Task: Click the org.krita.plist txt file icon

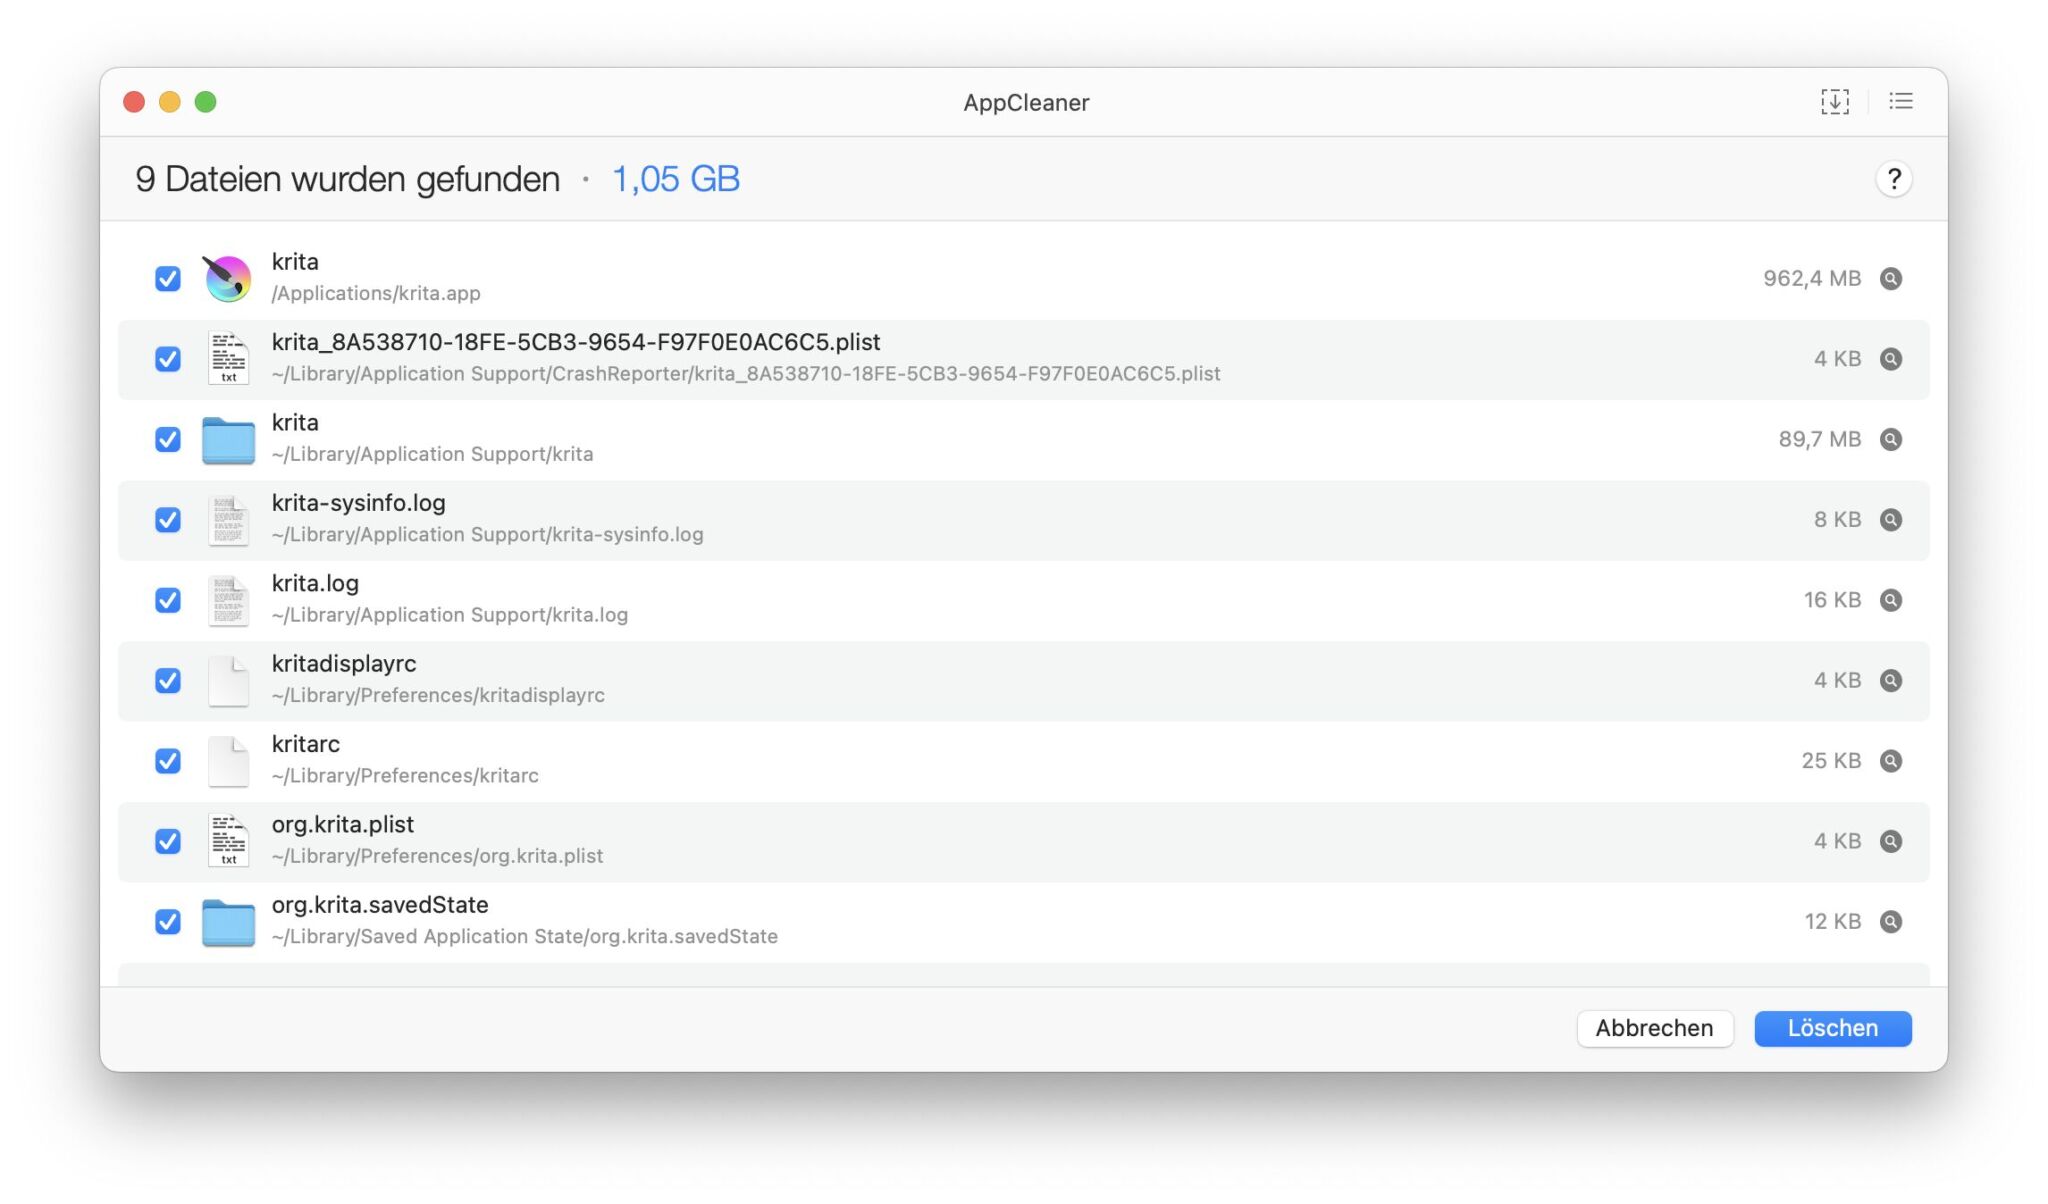Action: 228,841
